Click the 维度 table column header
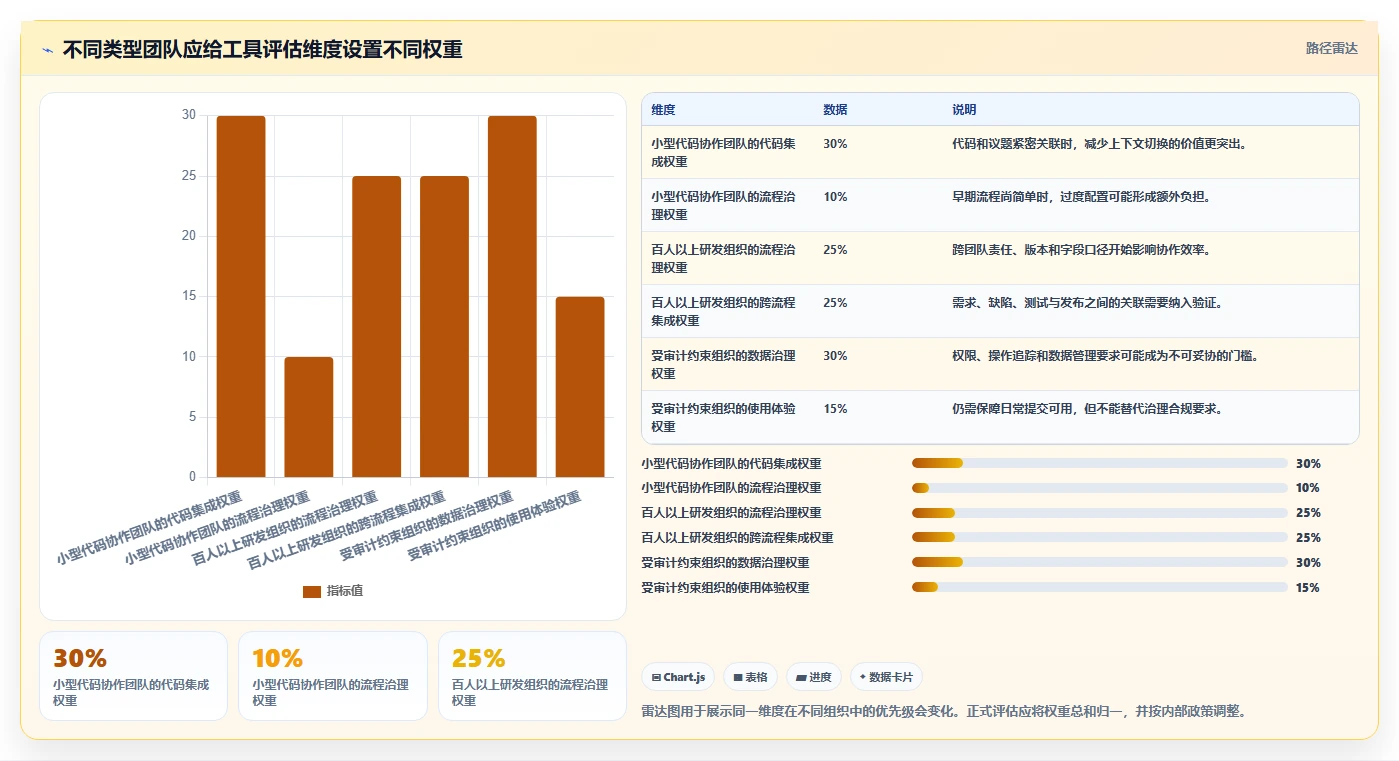Image resolution: width=1399 pixels, height=761 pixels. point(663,110)
